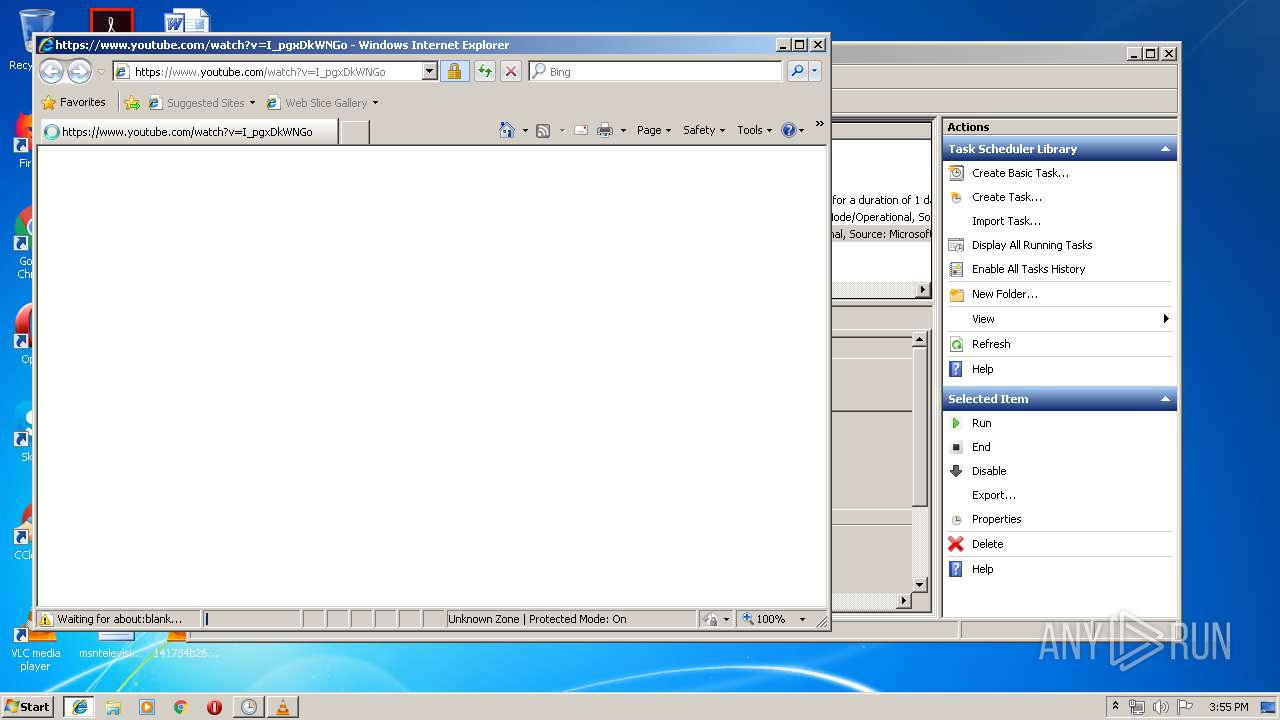Click the magnifier search button

pyautogui.click(x=797, y=71)
